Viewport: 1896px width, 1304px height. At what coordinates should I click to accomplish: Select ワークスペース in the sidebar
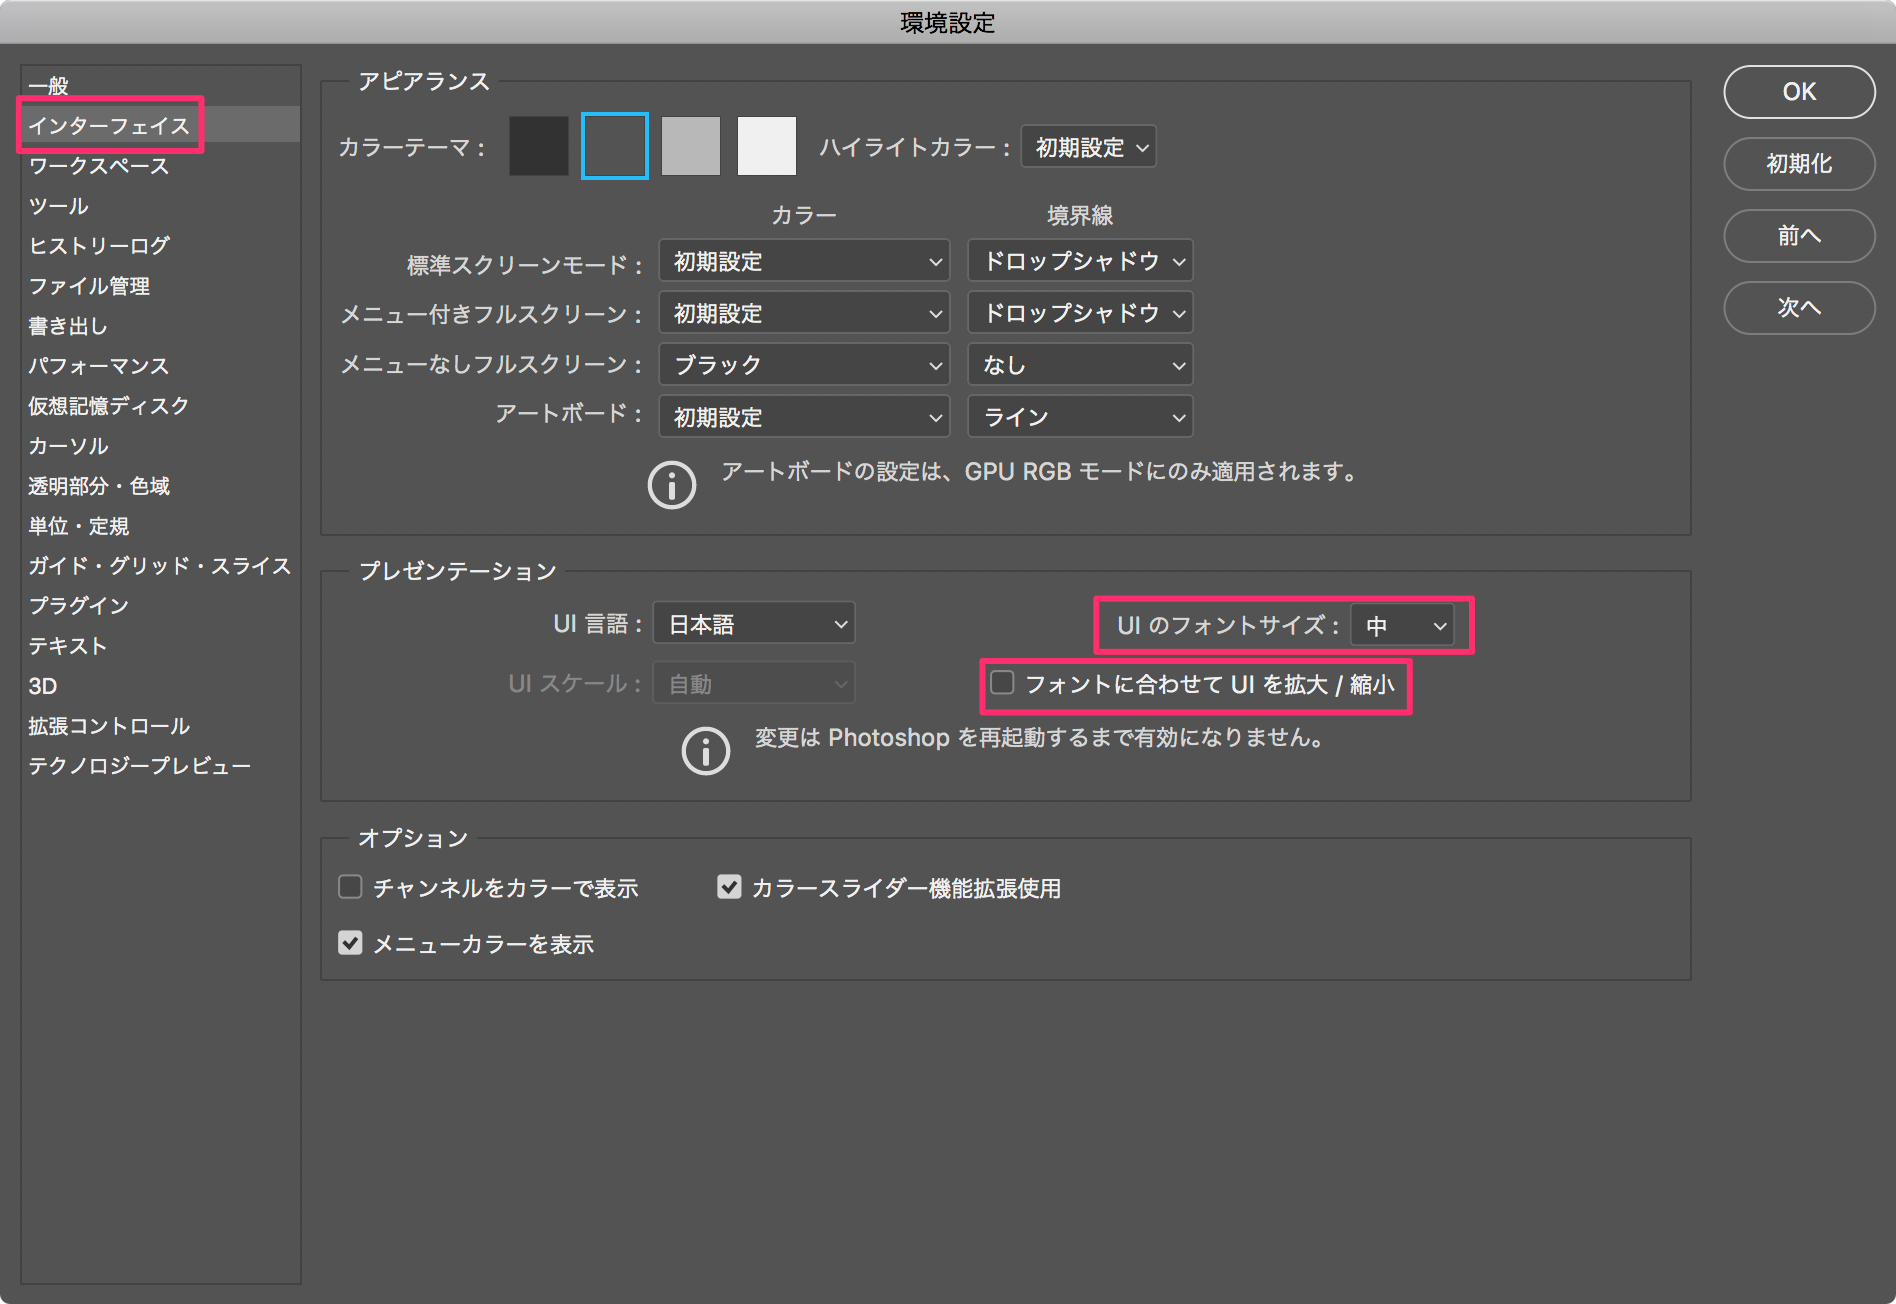[x=160, y=165]
